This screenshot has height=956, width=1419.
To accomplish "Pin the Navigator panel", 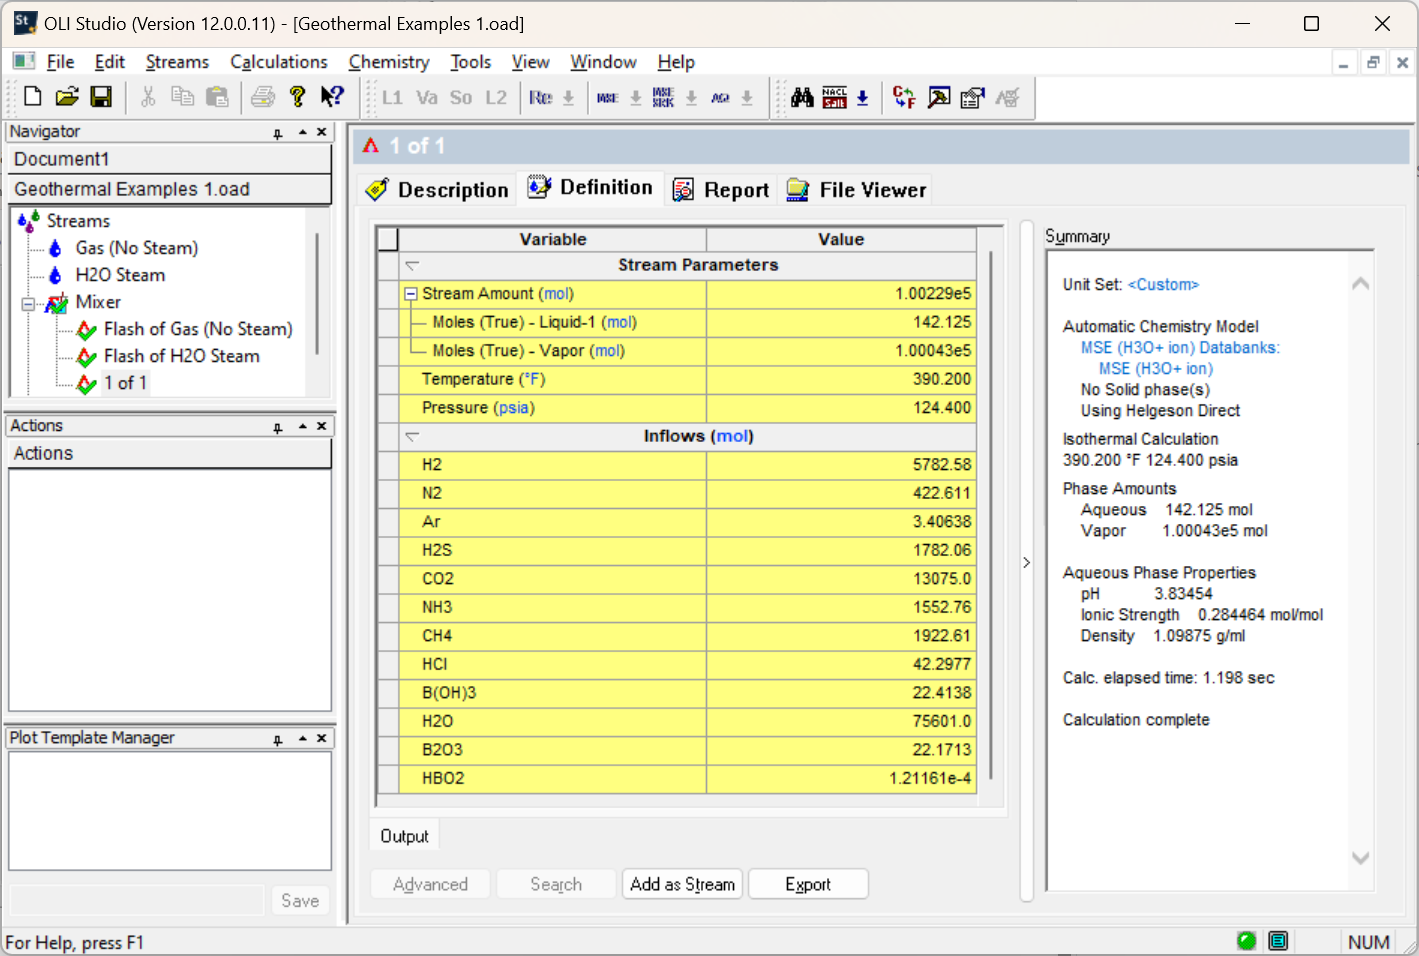I will click(x=278, y=133).
